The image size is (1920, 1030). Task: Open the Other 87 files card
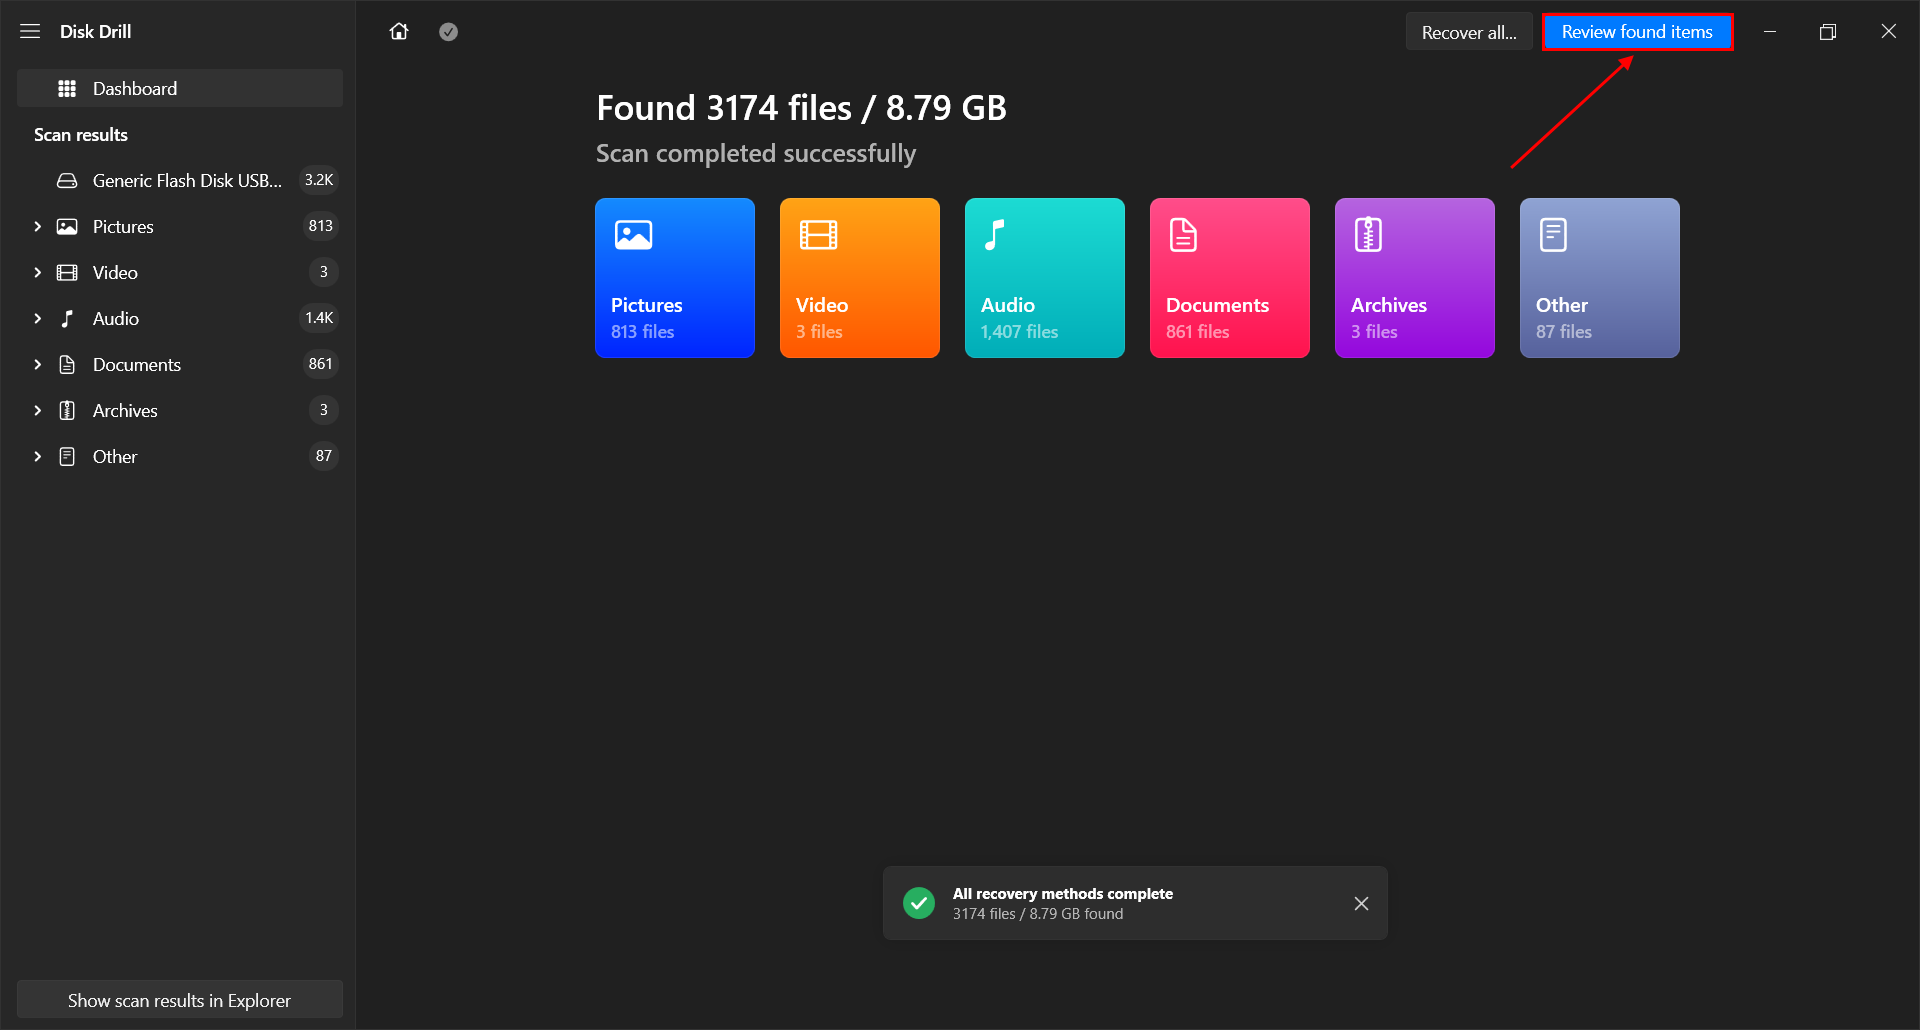[x=1600, y=277]
